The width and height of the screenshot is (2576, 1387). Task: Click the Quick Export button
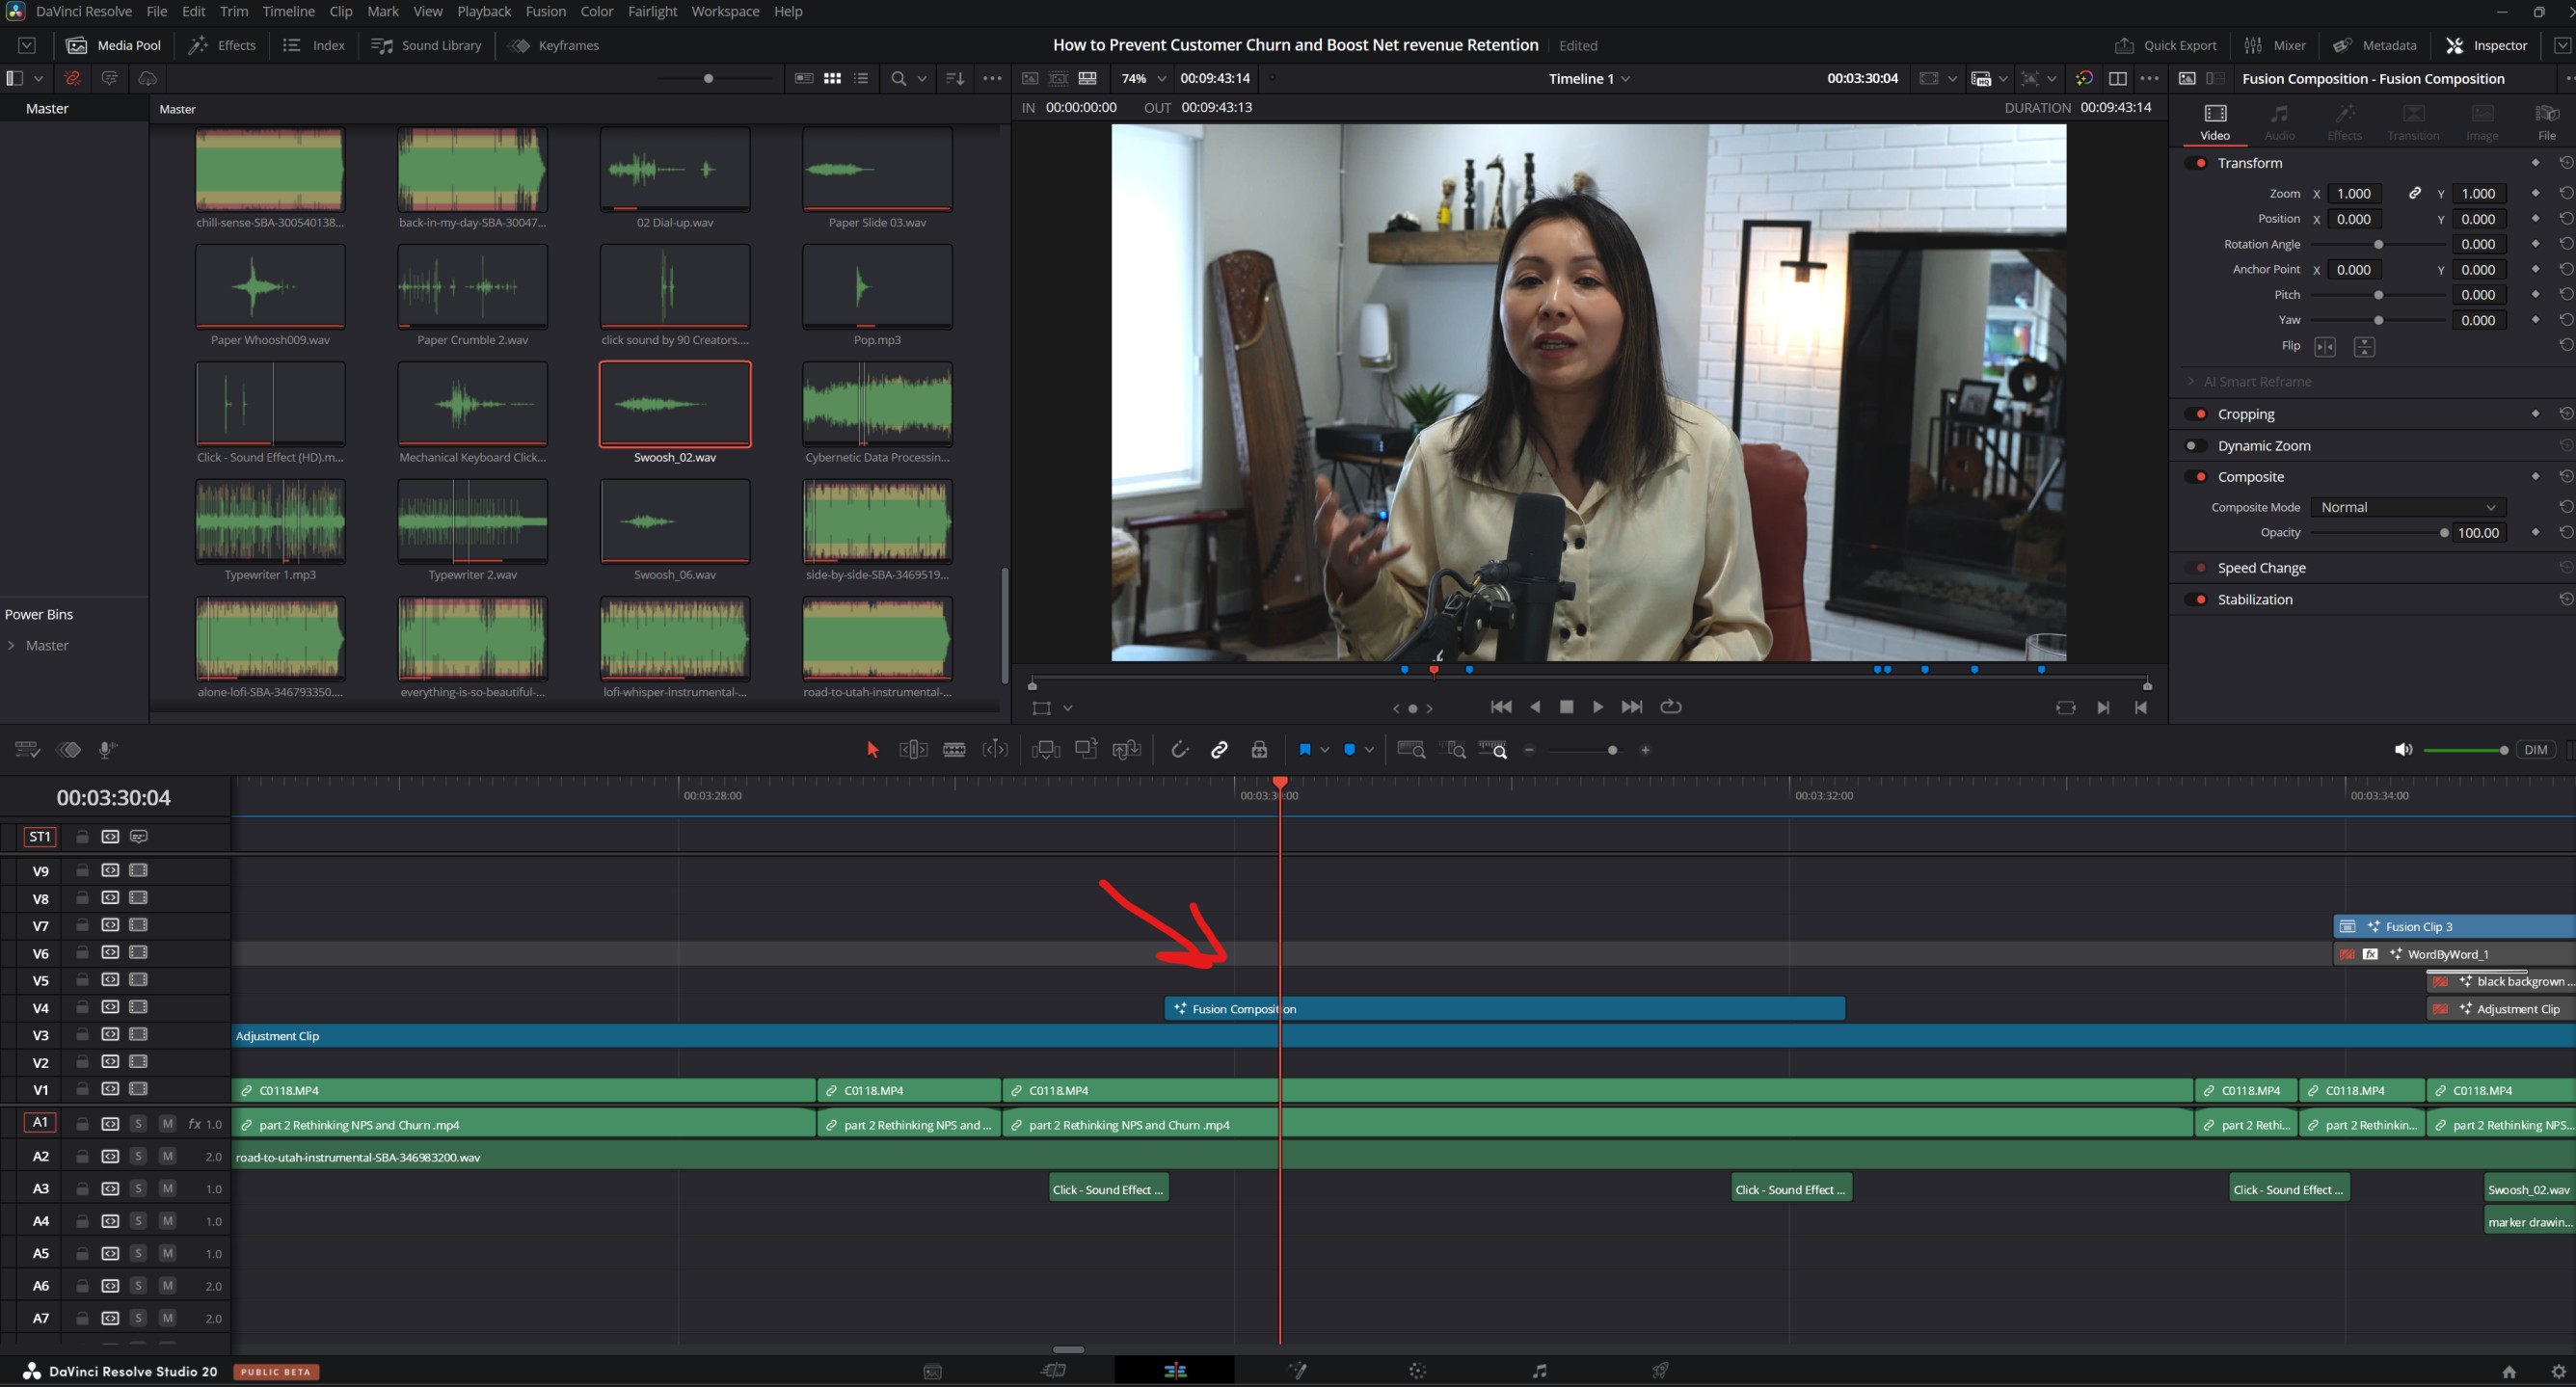(2165, 45)
